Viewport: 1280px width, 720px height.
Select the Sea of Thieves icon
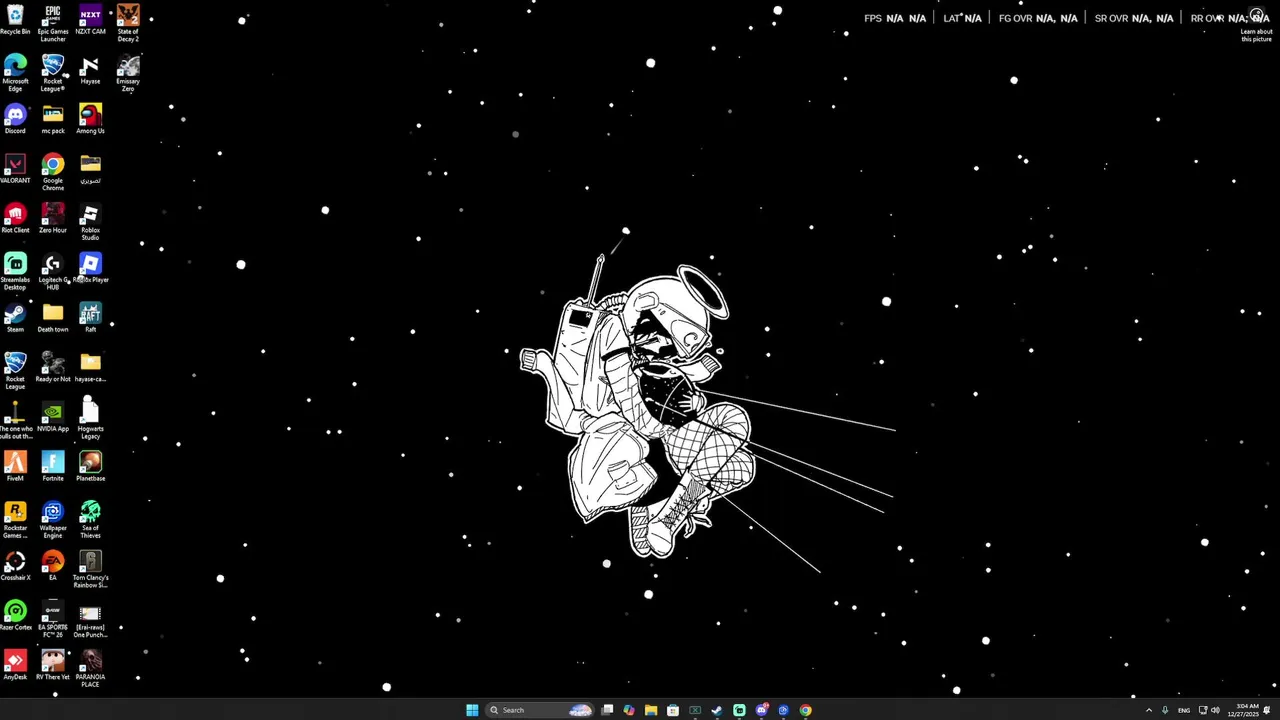click(90, 520)
